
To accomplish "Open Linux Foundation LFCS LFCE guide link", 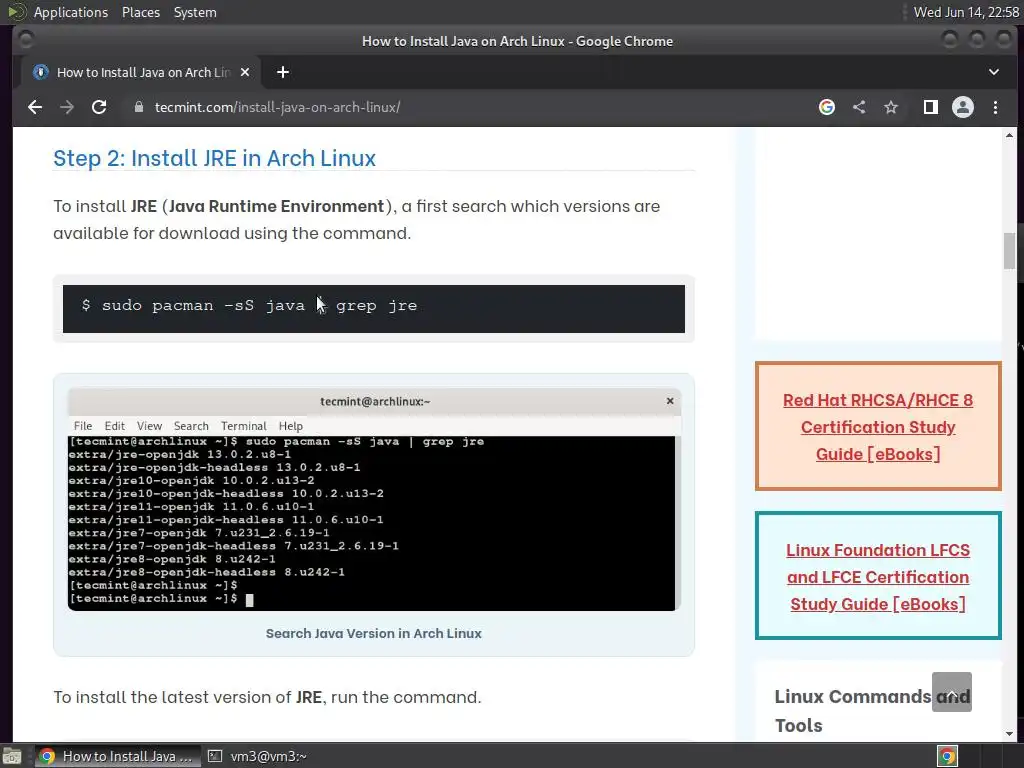I will tap(878, 577).
